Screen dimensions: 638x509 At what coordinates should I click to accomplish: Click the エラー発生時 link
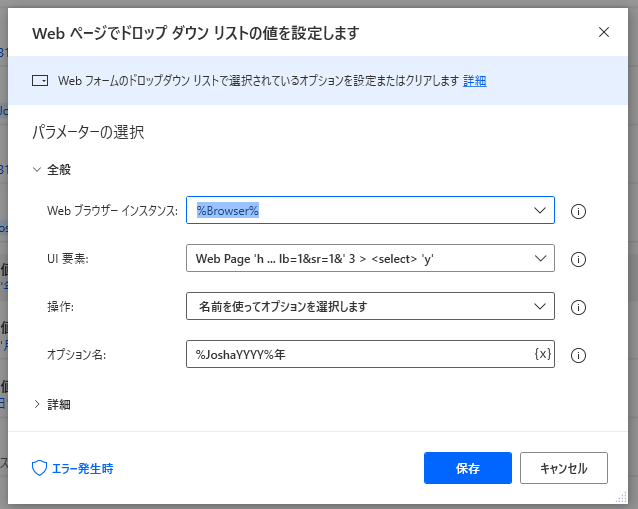coord(82,468)
